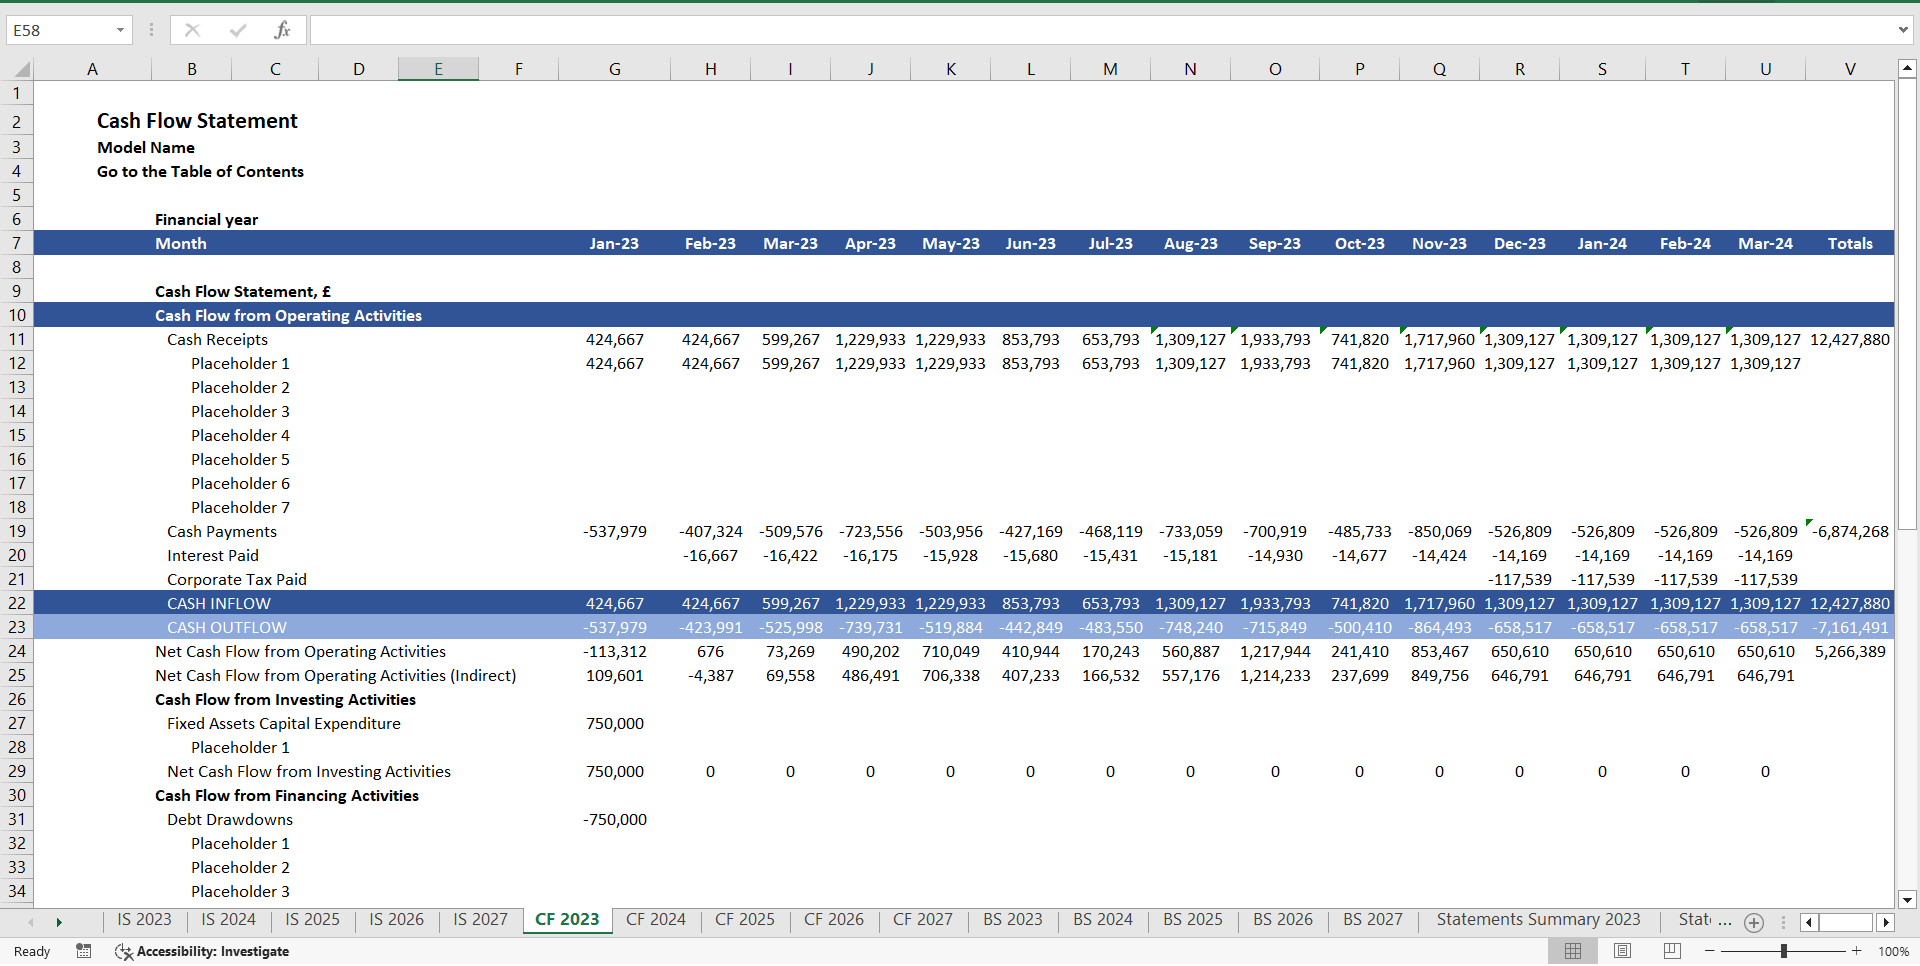Open the Name Box dropdown arrow
This screenshot has width=1920, height=966.
click(x=122, y=30)
